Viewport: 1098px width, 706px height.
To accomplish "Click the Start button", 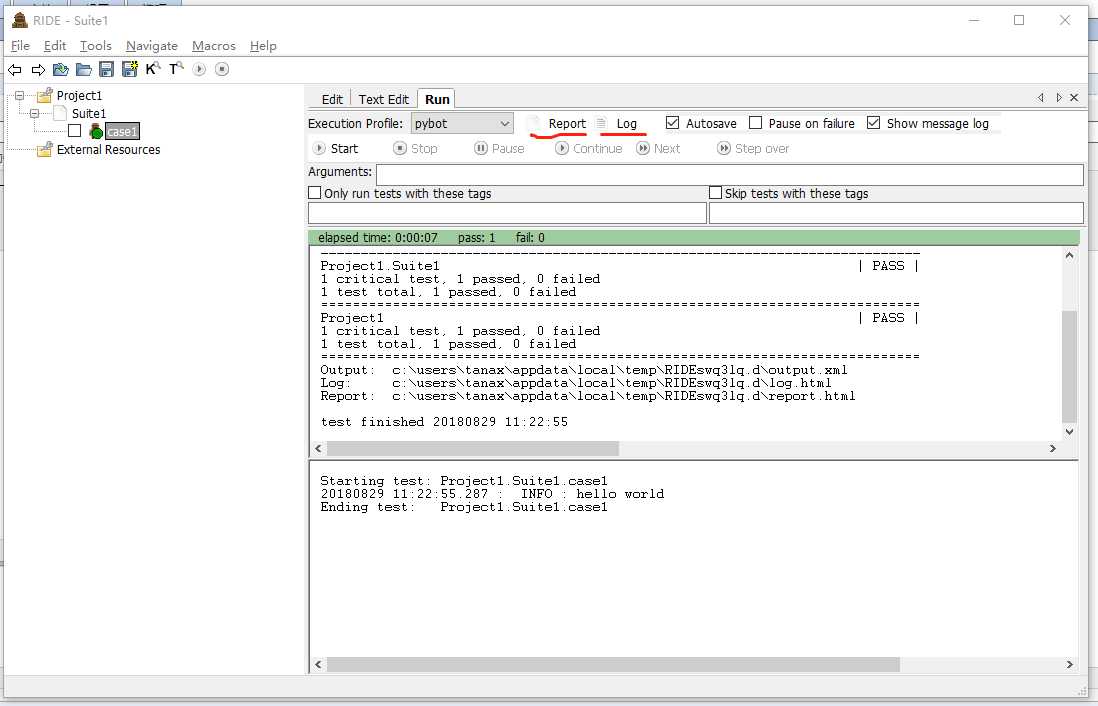I will [336, 148].
